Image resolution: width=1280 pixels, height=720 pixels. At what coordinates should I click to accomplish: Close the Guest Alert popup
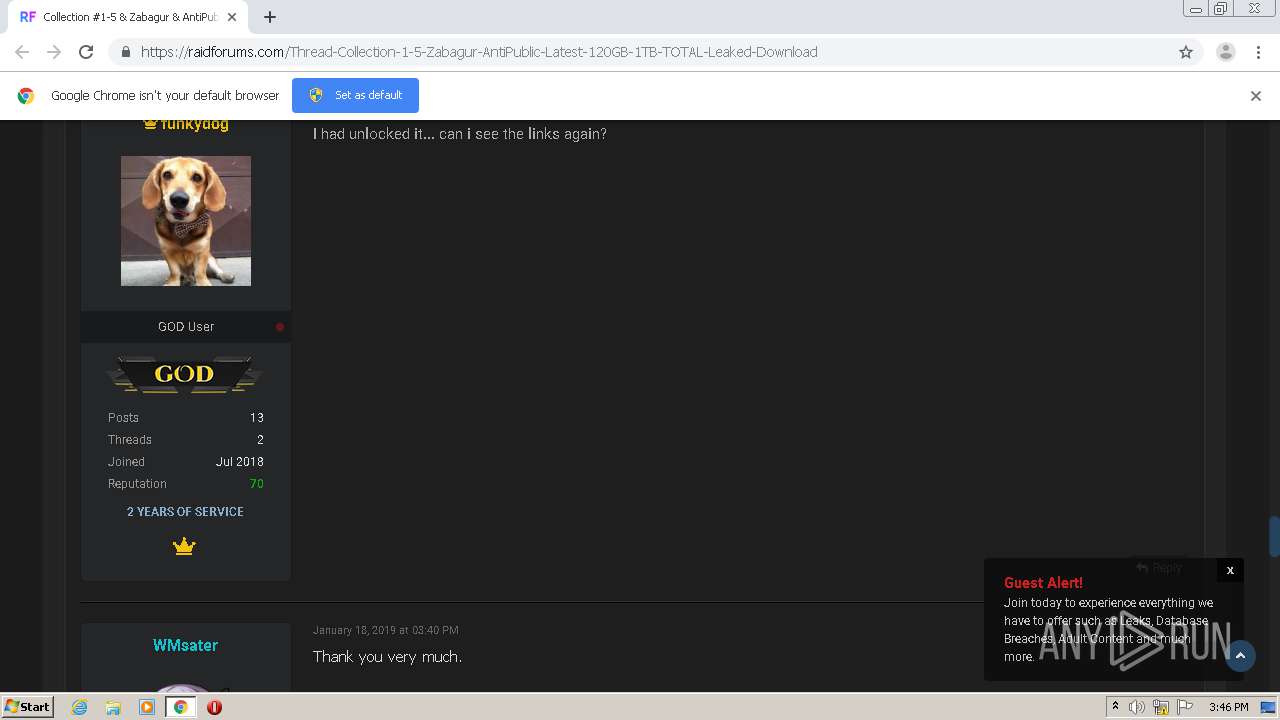[x=1230, y=570]
